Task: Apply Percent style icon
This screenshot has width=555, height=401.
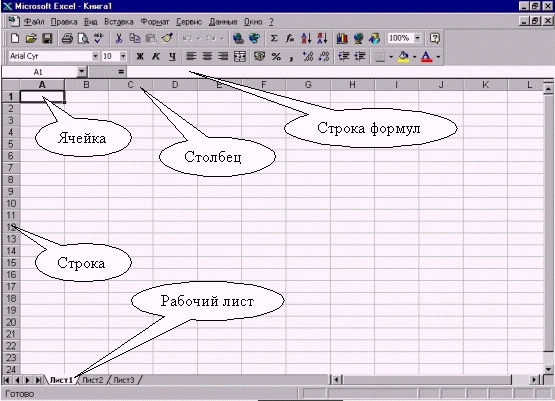Action: pyautogui.click(x=276, y=56)
